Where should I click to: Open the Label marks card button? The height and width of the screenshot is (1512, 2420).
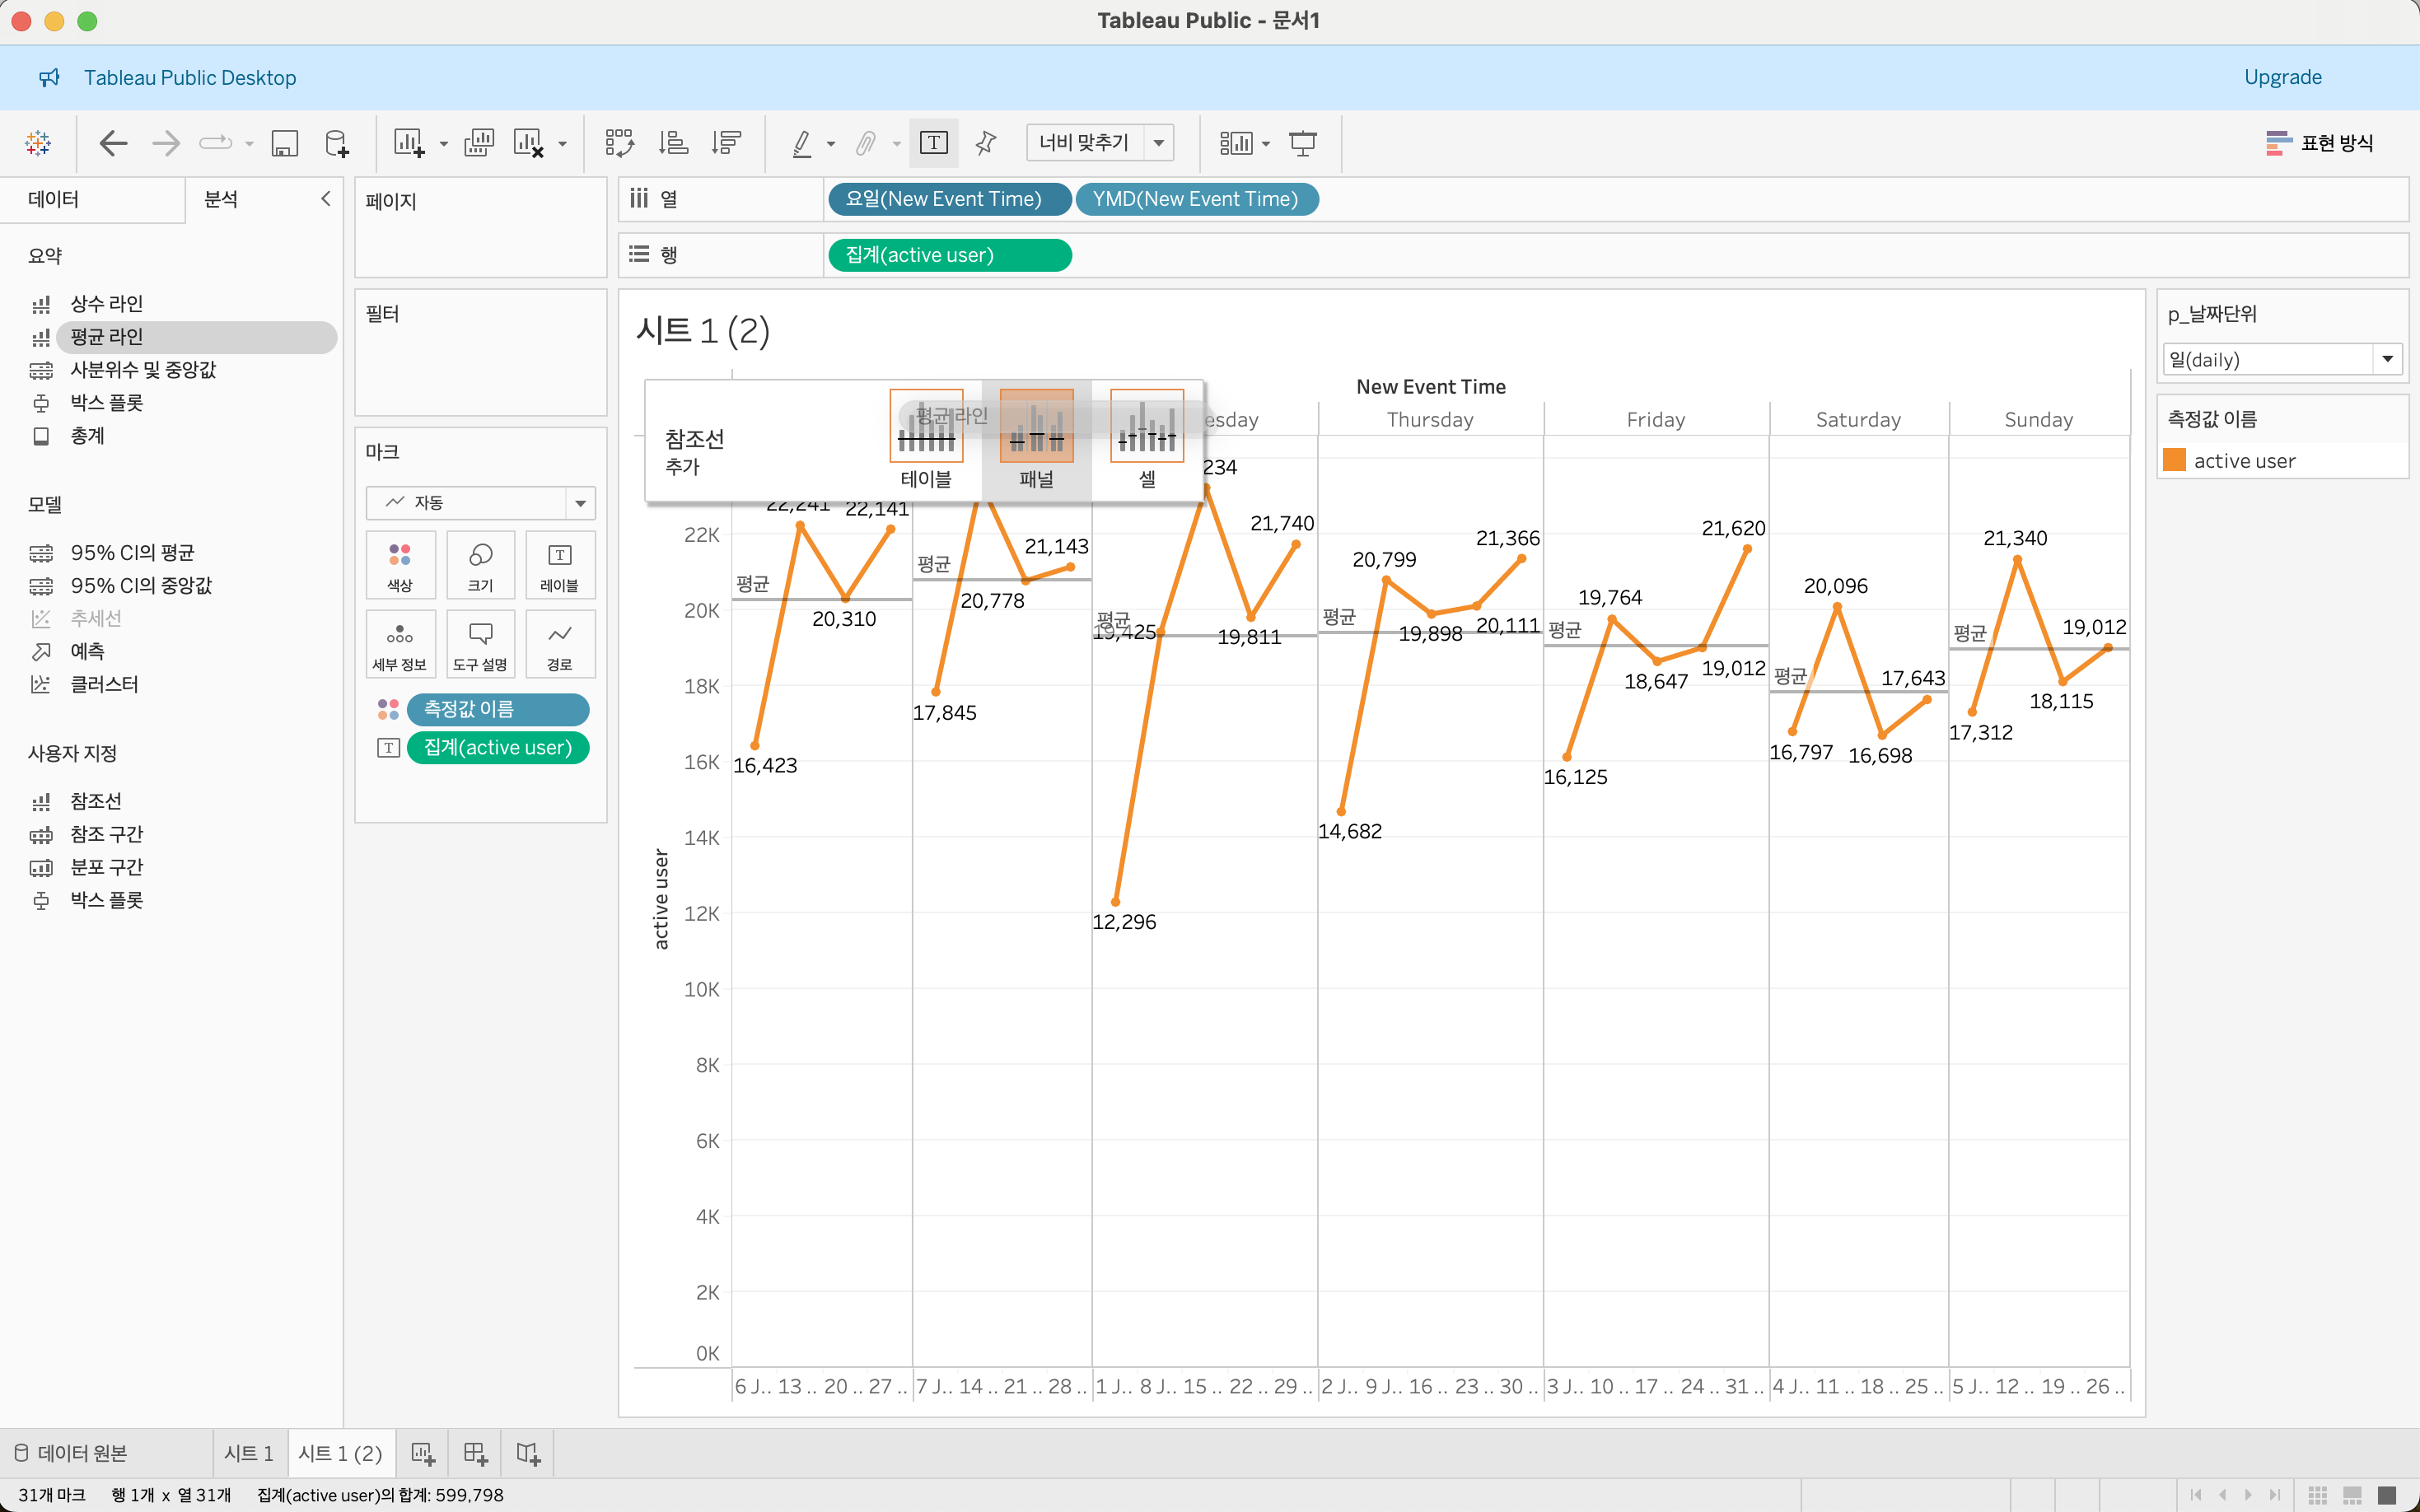point(559,565)
